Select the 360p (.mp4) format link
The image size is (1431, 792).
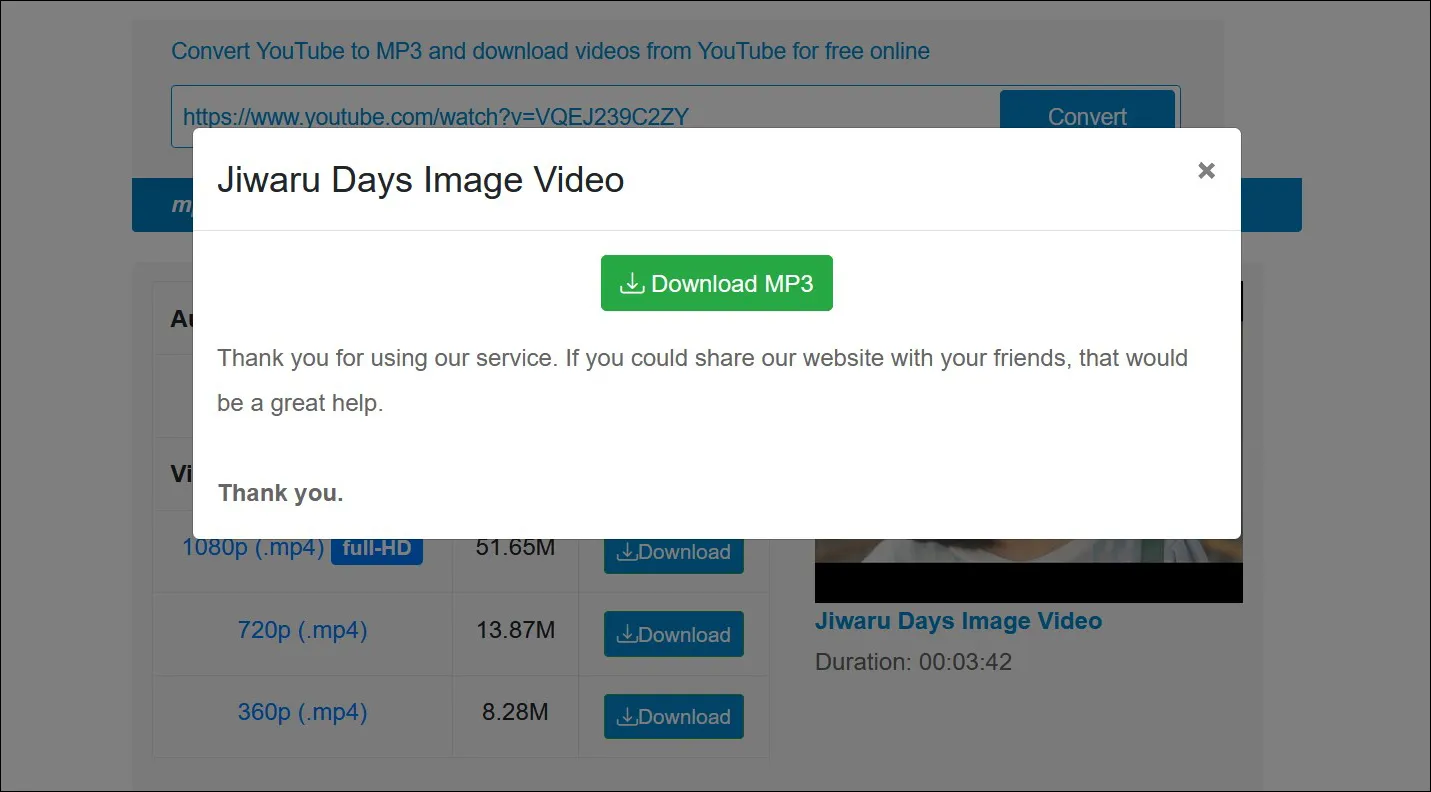click(302, 713)
